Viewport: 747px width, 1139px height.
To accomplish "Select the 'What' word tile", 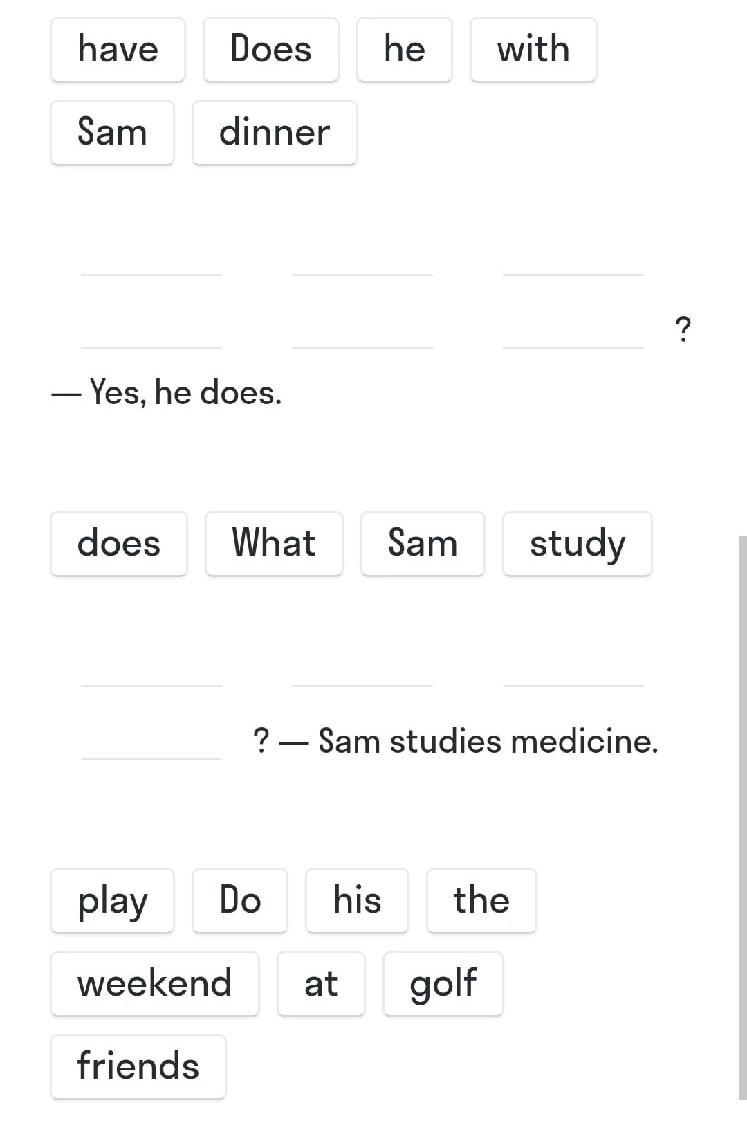I will point(274,543).
